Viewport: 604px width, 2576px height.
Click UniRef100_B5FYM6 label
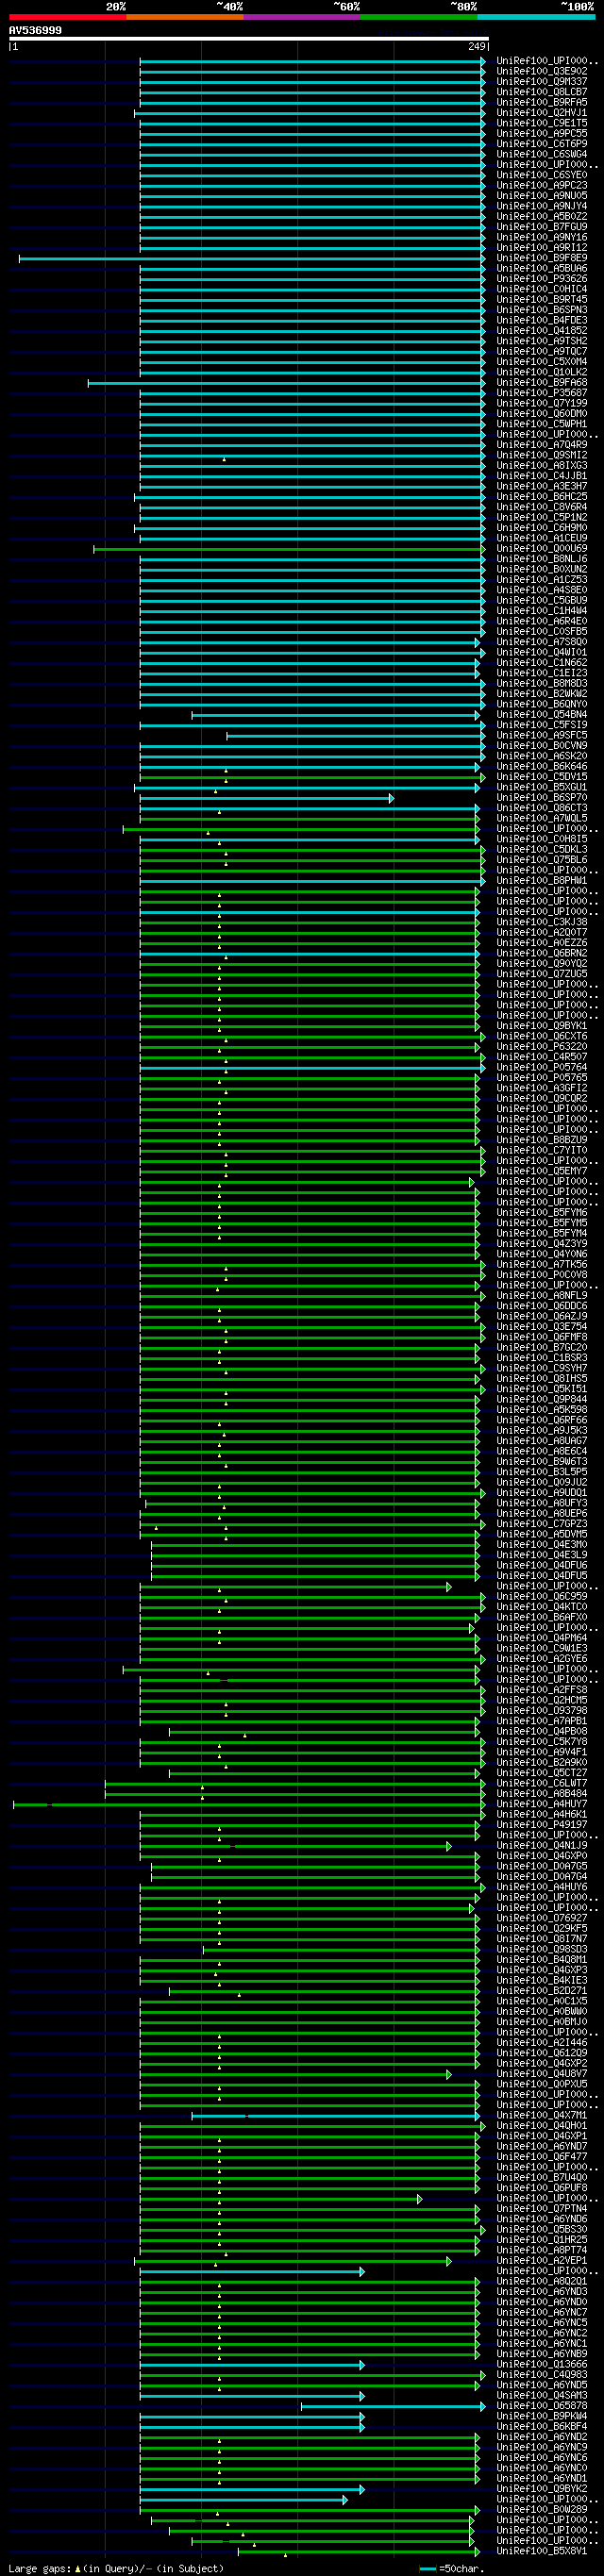(x=542, y=1213)
